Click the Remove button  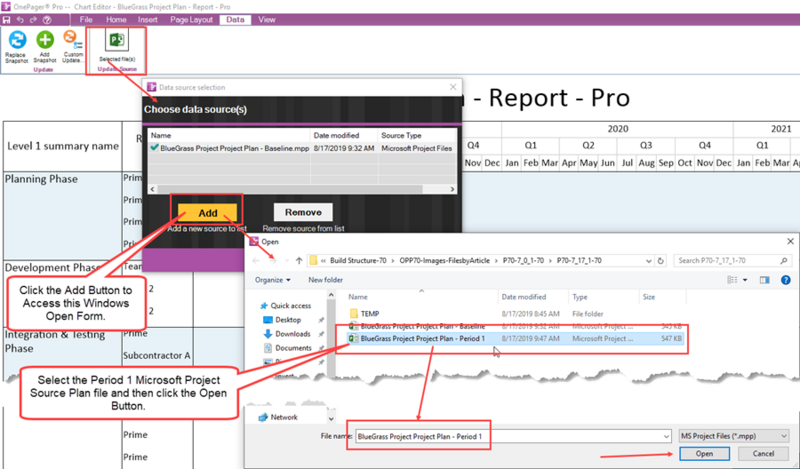[303, 212]
